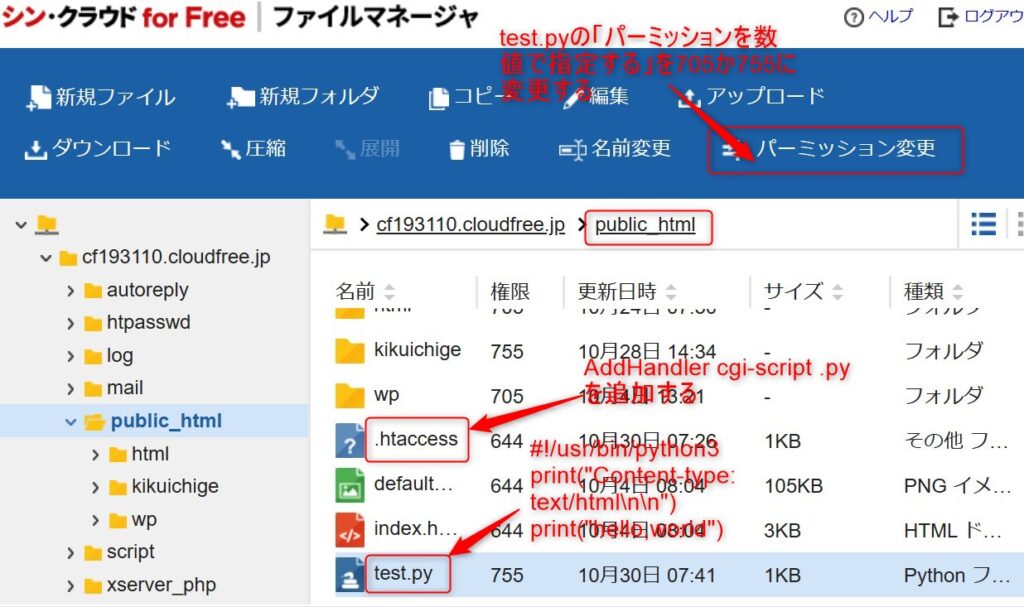Collapse the public_html tree folder

pyautogui.click(x=71, y=422)
